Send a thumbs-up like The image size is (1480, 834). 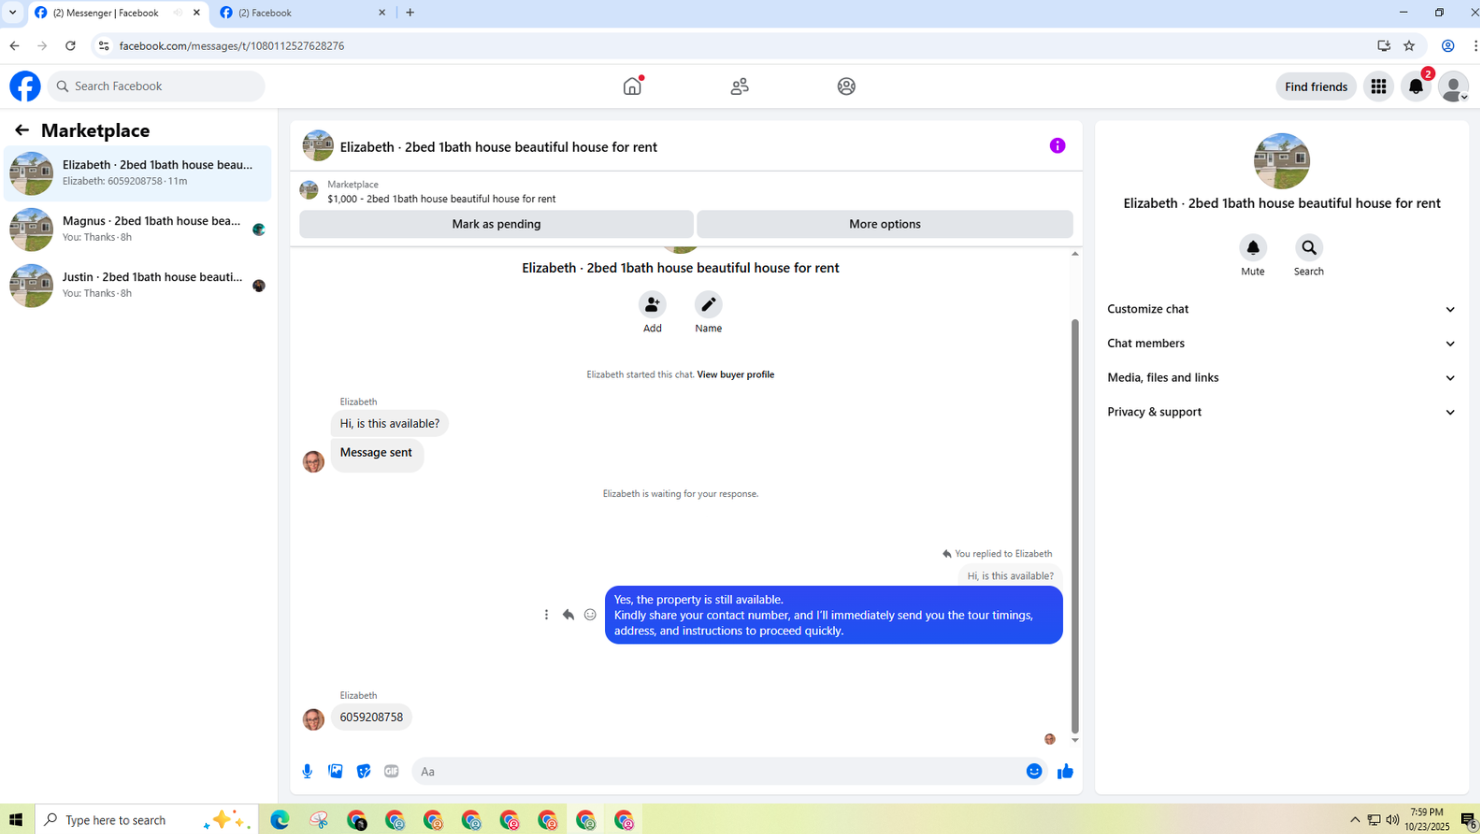coord(1065,771)
